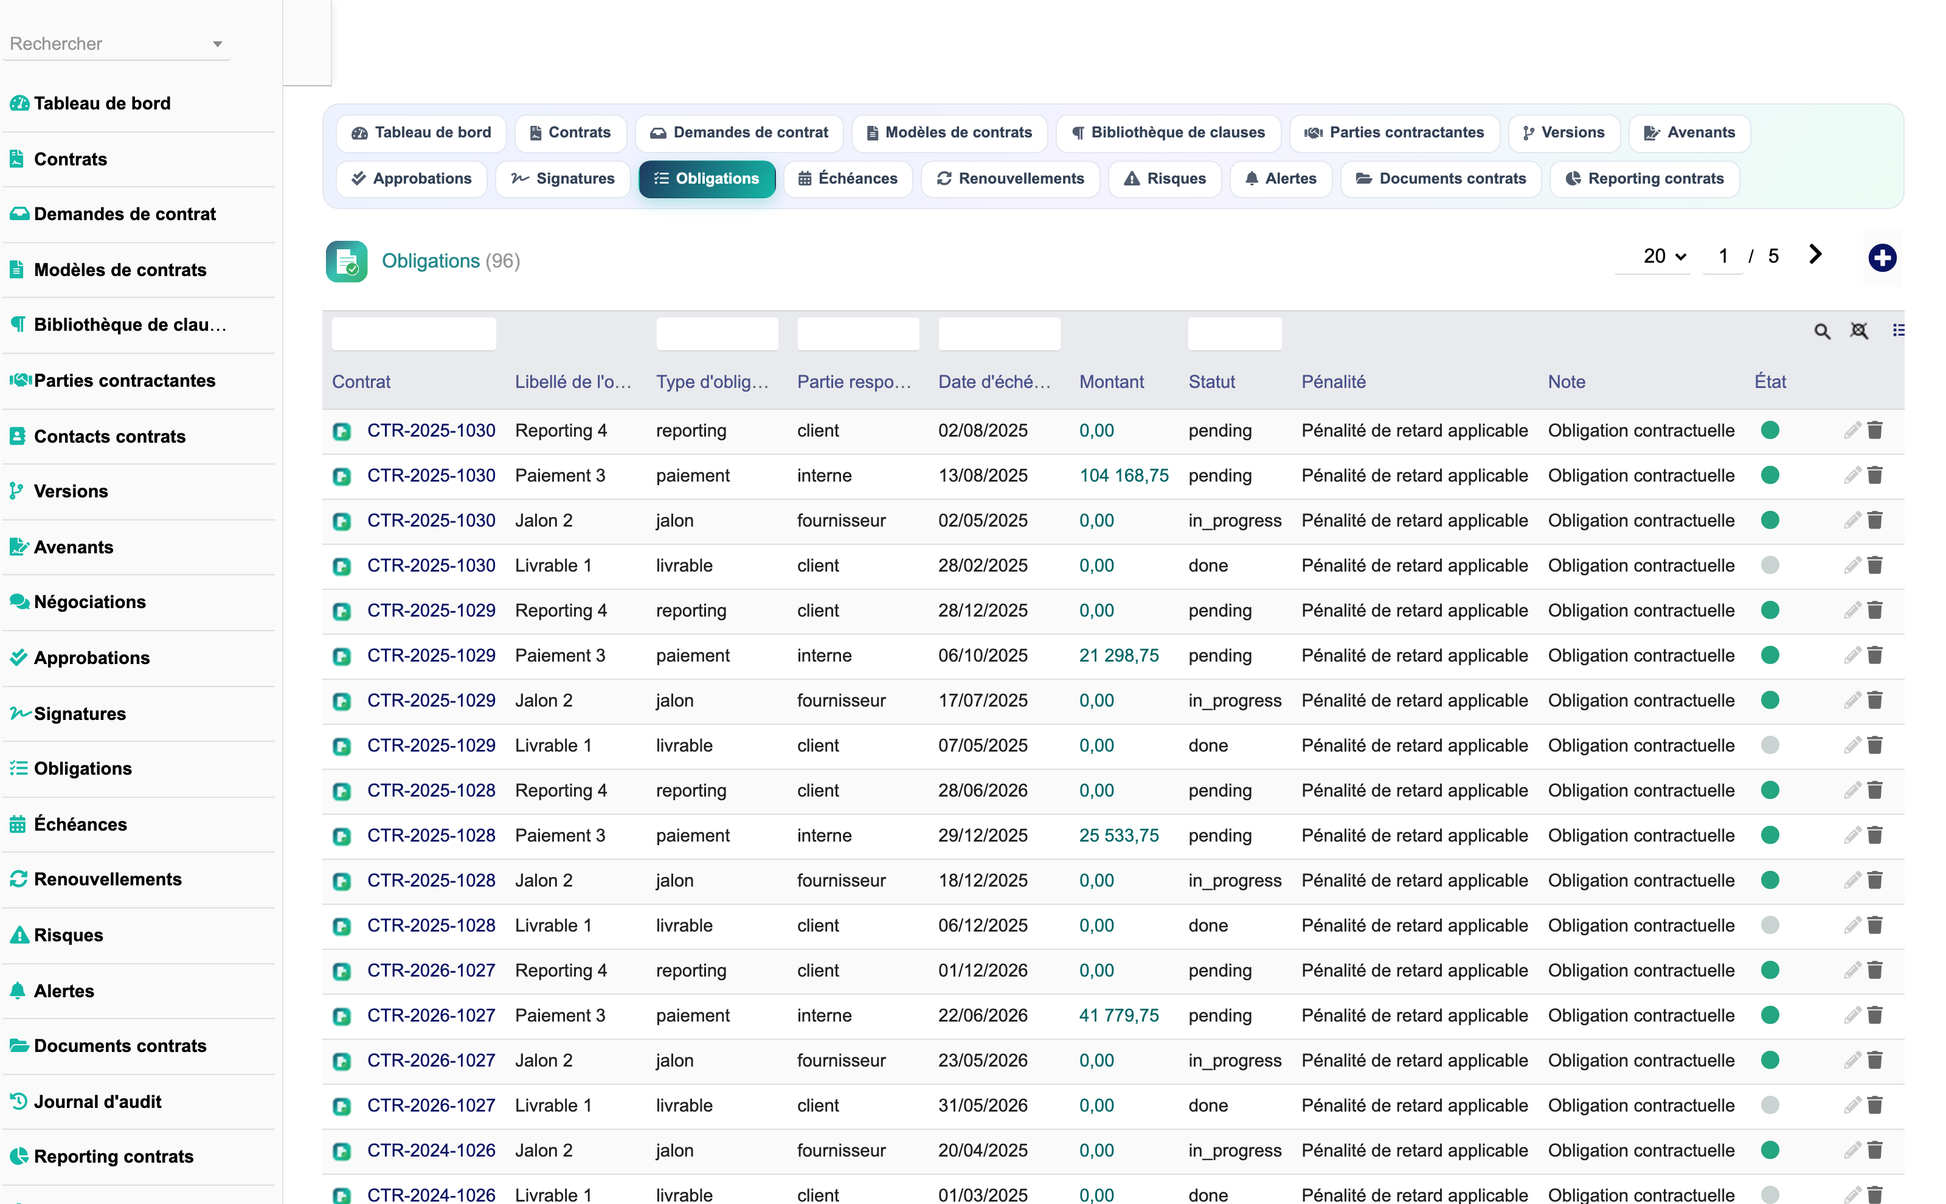
Task: Click the clear filters crossed magnifier icon
Action: 1859,331
